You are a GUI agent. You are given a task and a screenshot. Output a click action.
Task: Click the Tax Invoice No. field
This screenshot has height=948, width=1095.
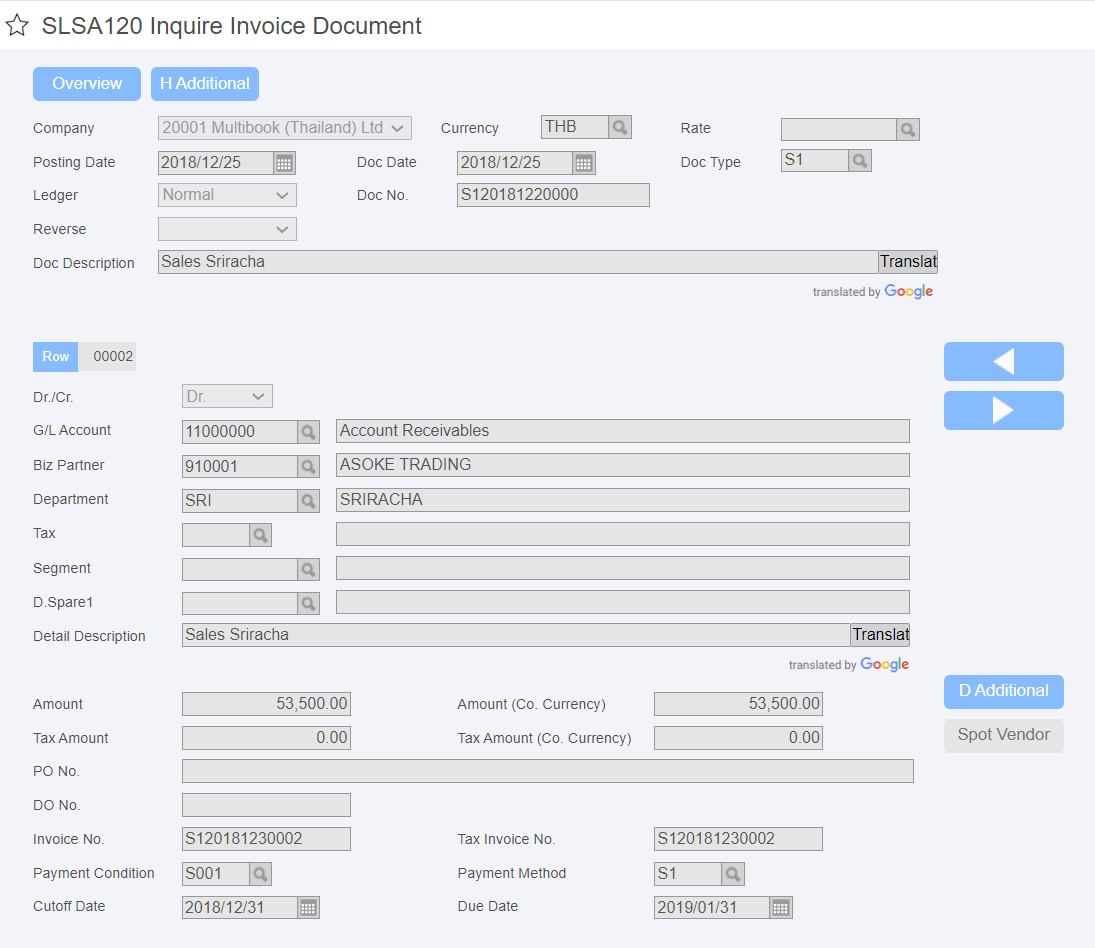point(738,839)
